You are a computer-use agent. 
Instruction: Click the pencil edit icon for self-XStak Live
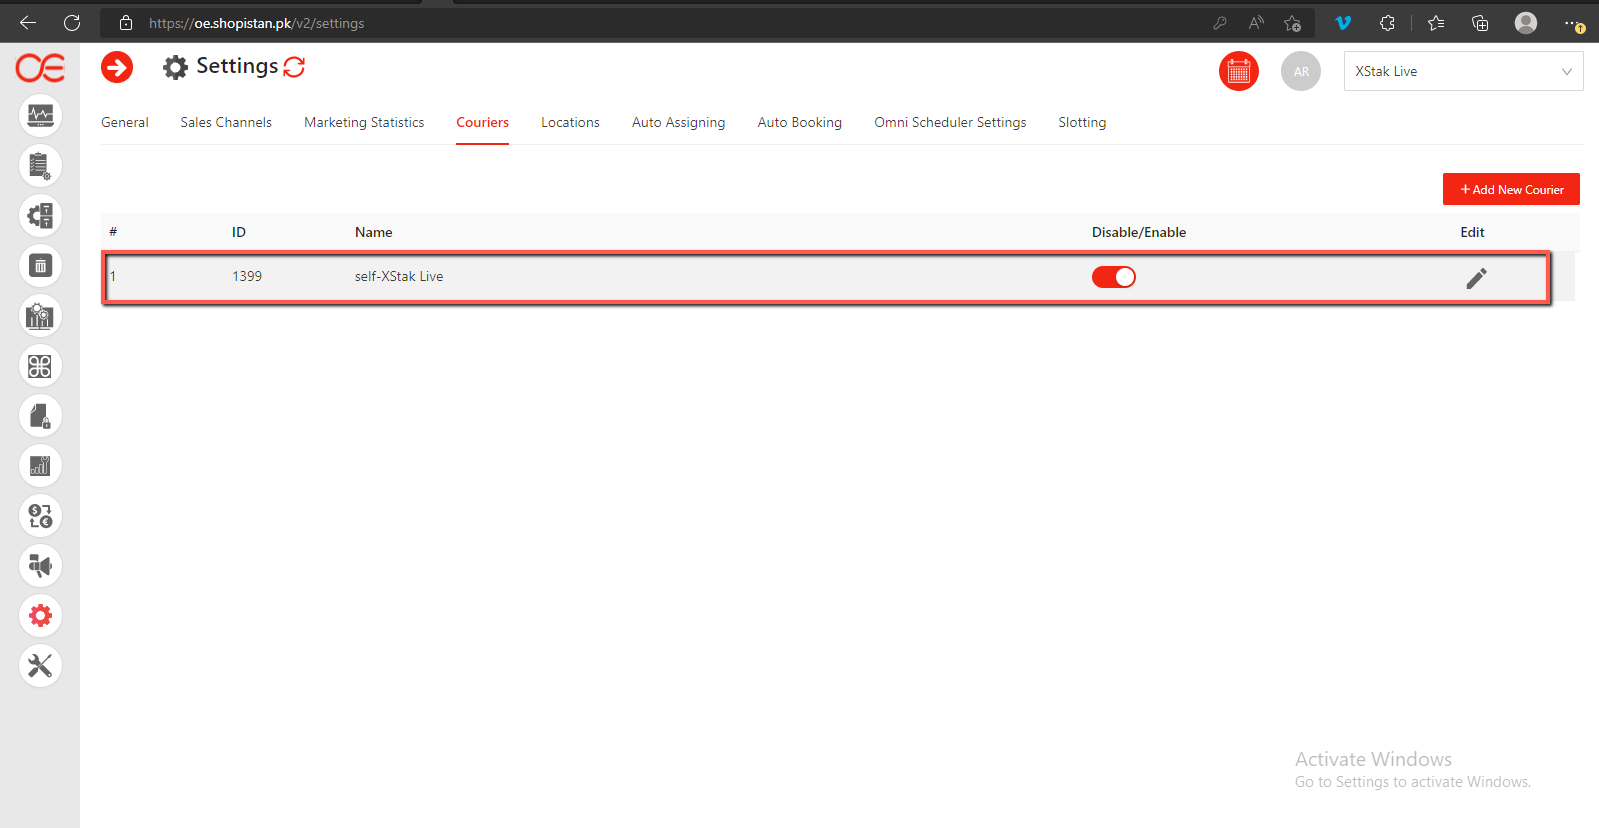point(1476,278)
